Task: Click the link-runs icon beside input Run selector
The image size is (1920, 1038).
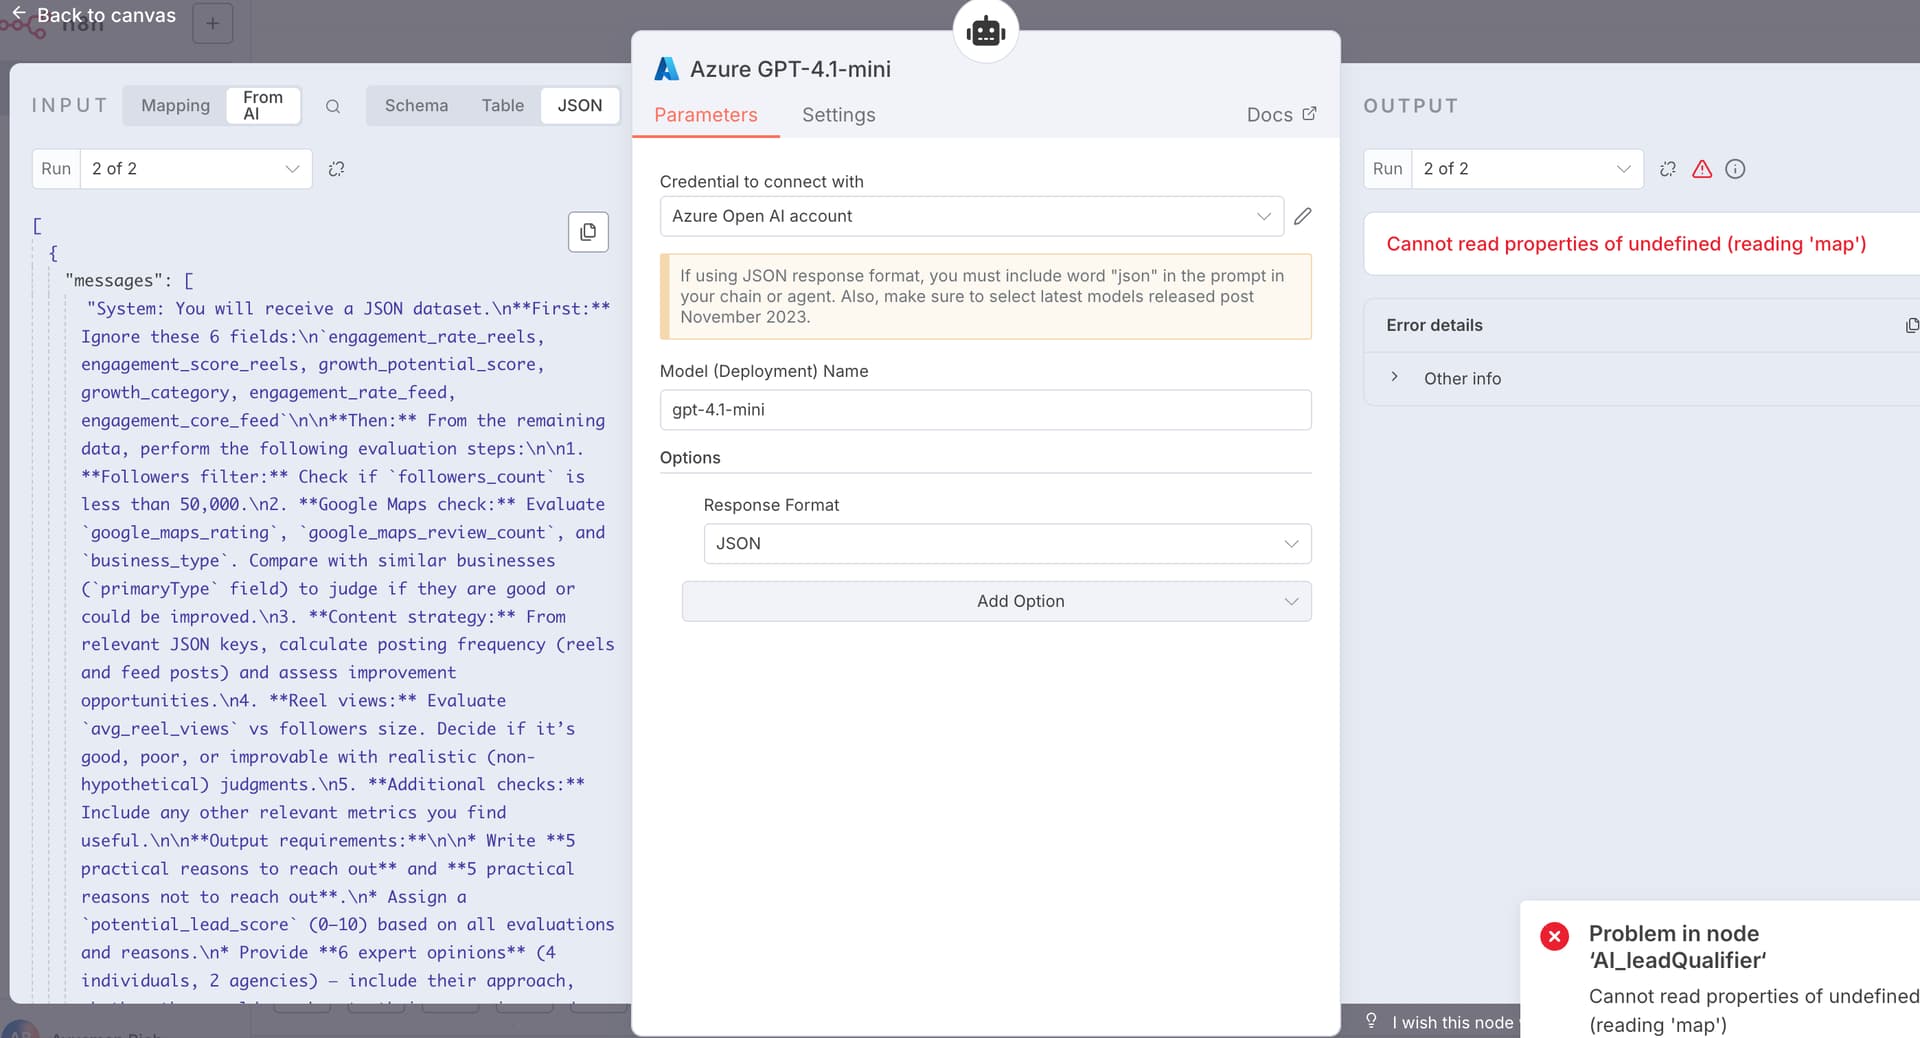Action: click(x=336, y=169)
